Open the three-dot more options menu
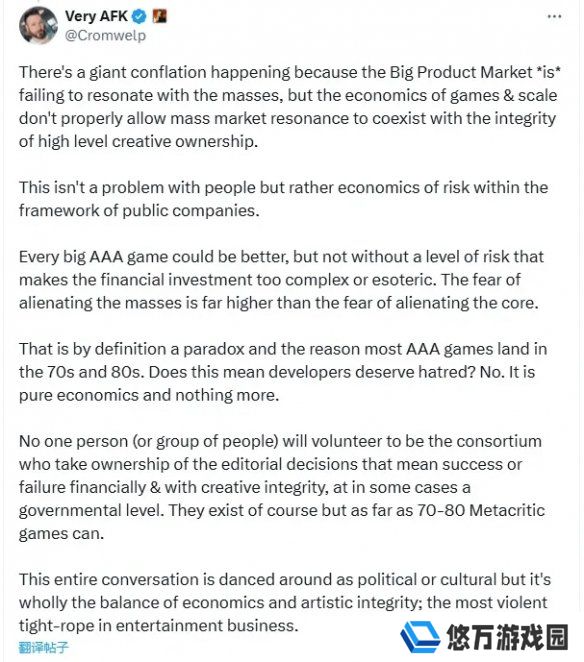The width and height of the screenshot is (584, 662). coord(554,16)
